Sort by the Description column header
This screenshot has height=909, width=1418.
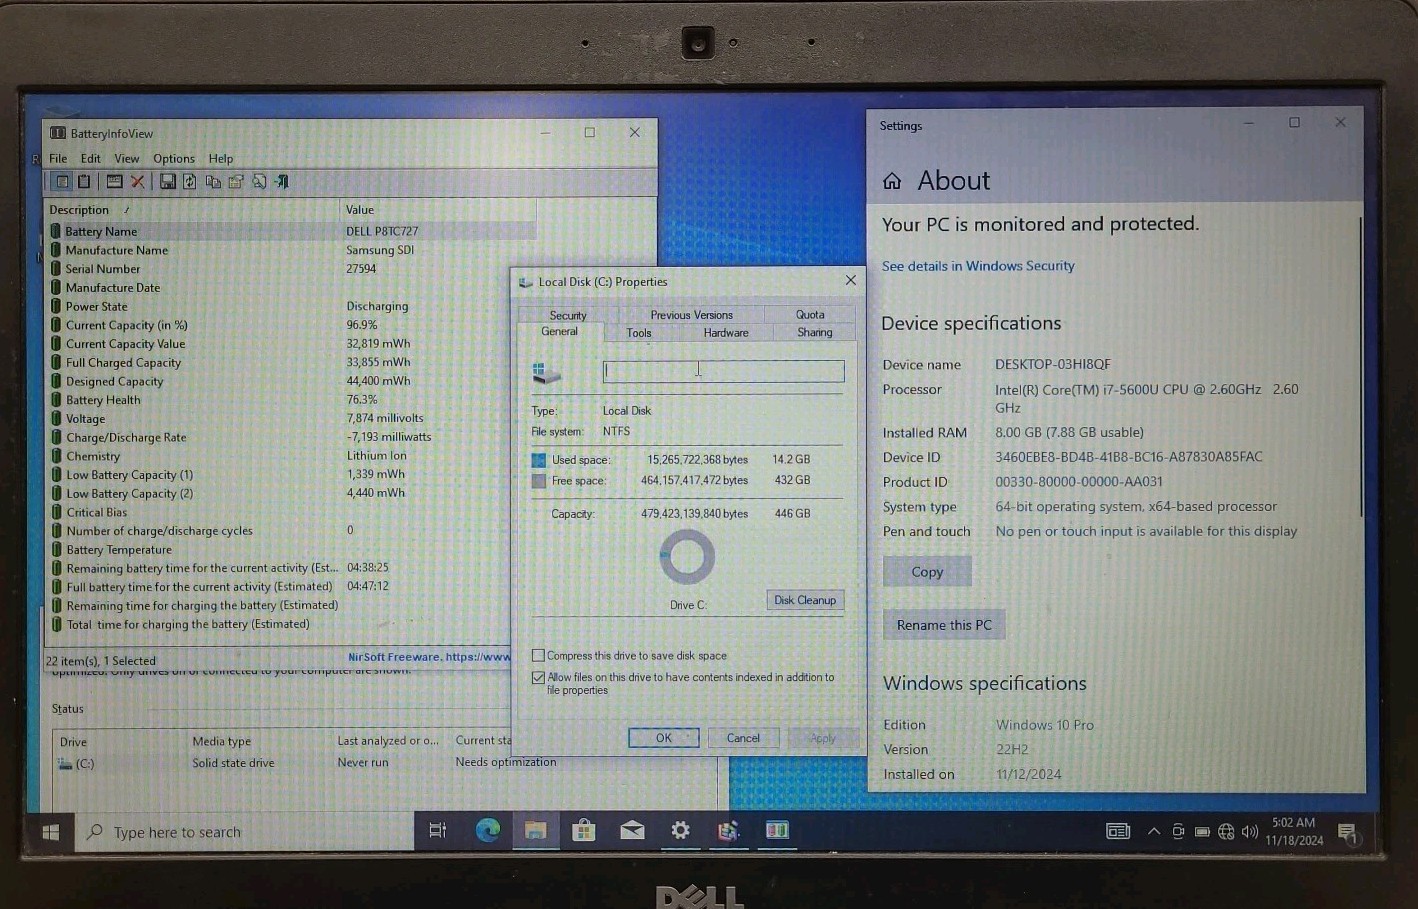193,210
